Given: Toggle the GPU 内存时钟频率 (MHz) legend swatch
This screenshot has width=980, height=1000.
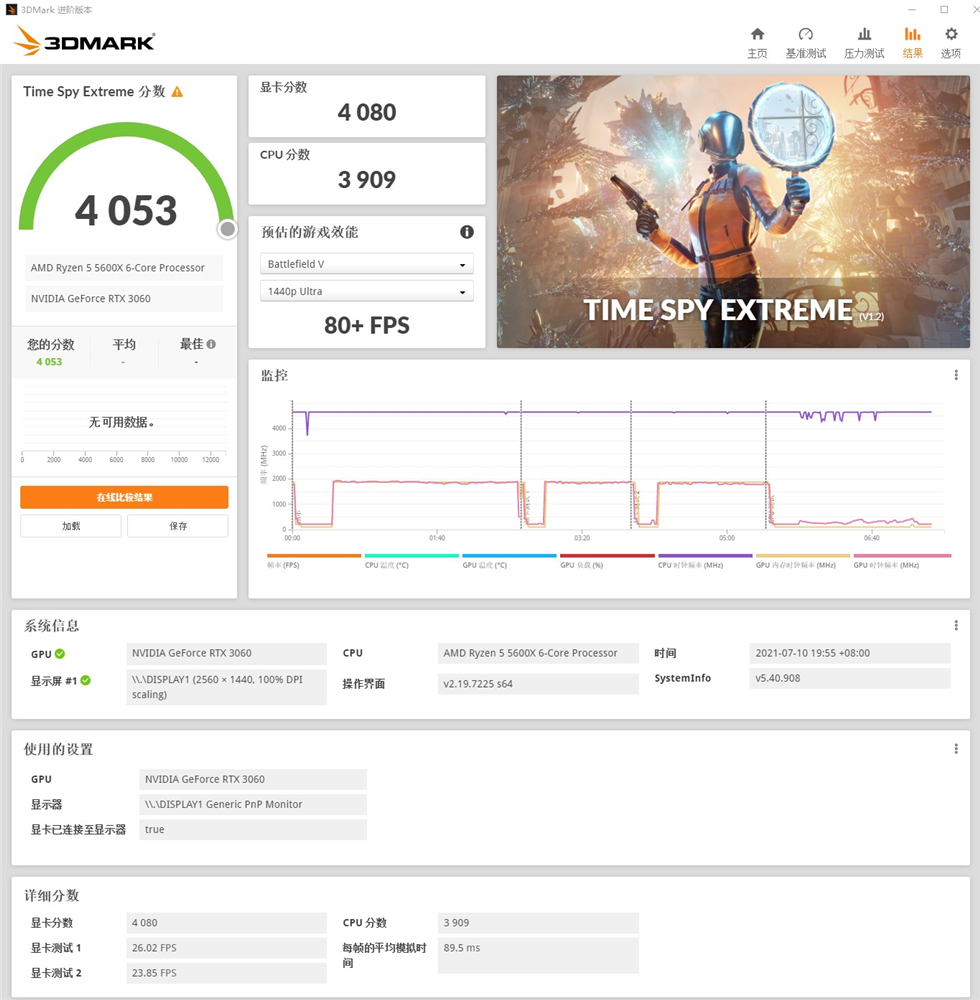Looking at the screenshot, I should (803, 555).
